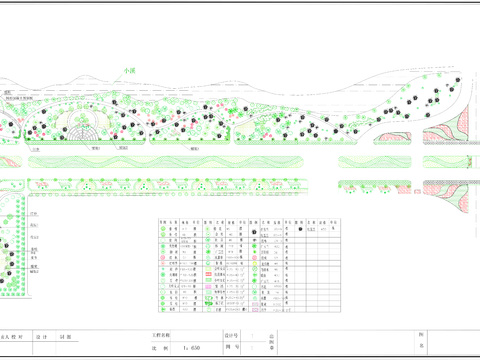Viewport: 480px width, 360px height.
Task: Select the red hatched triangular bed at top right
Action: click(x=447, y=125)
